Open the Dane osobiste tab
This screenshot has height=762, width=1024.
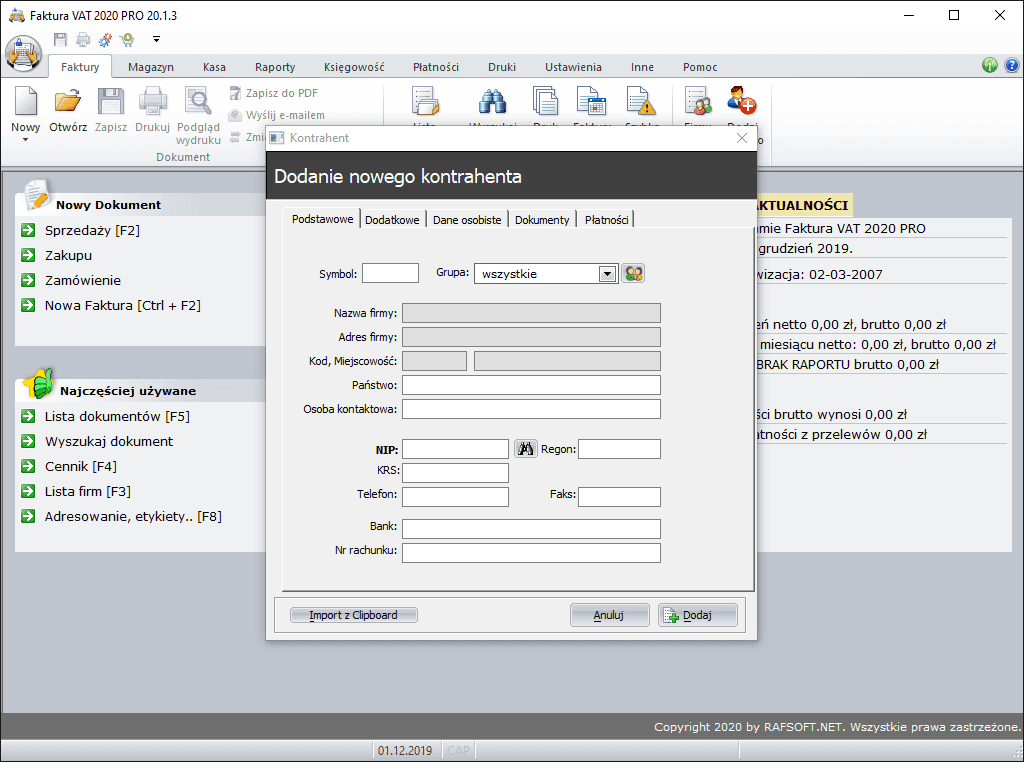coord(467,220)
